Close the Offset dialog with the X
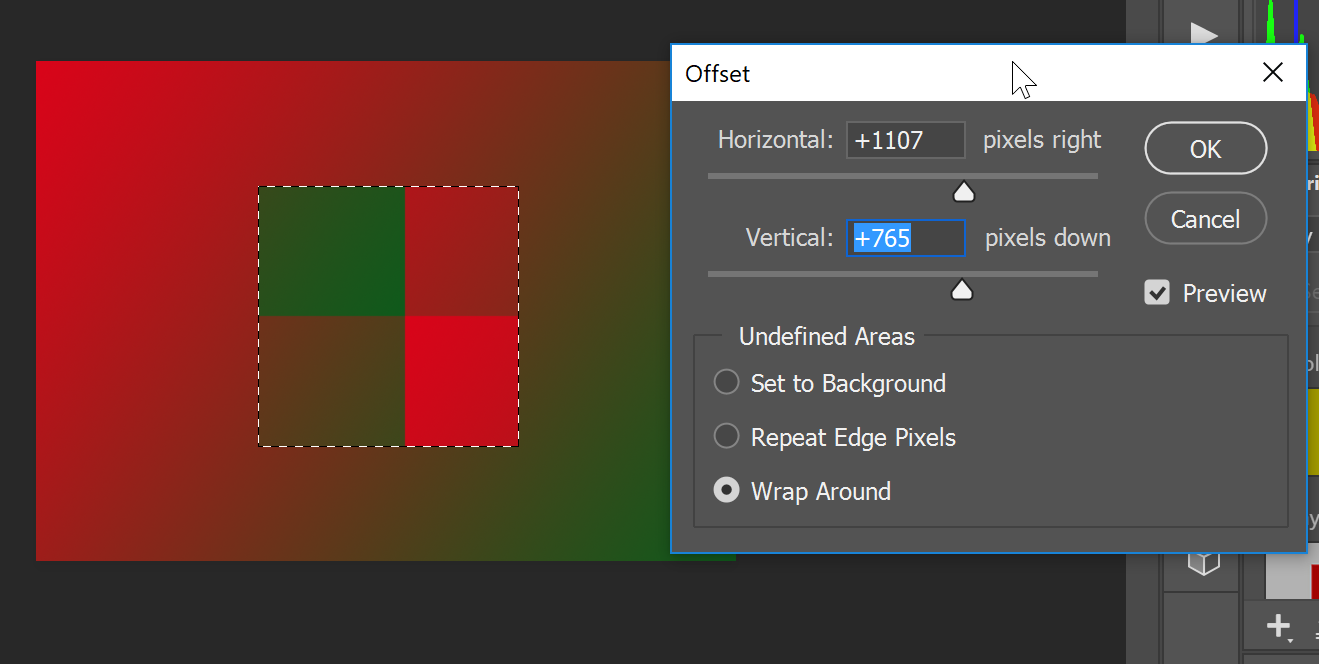The width and height of the screenshot is (1319, 664). (1272, 72)
